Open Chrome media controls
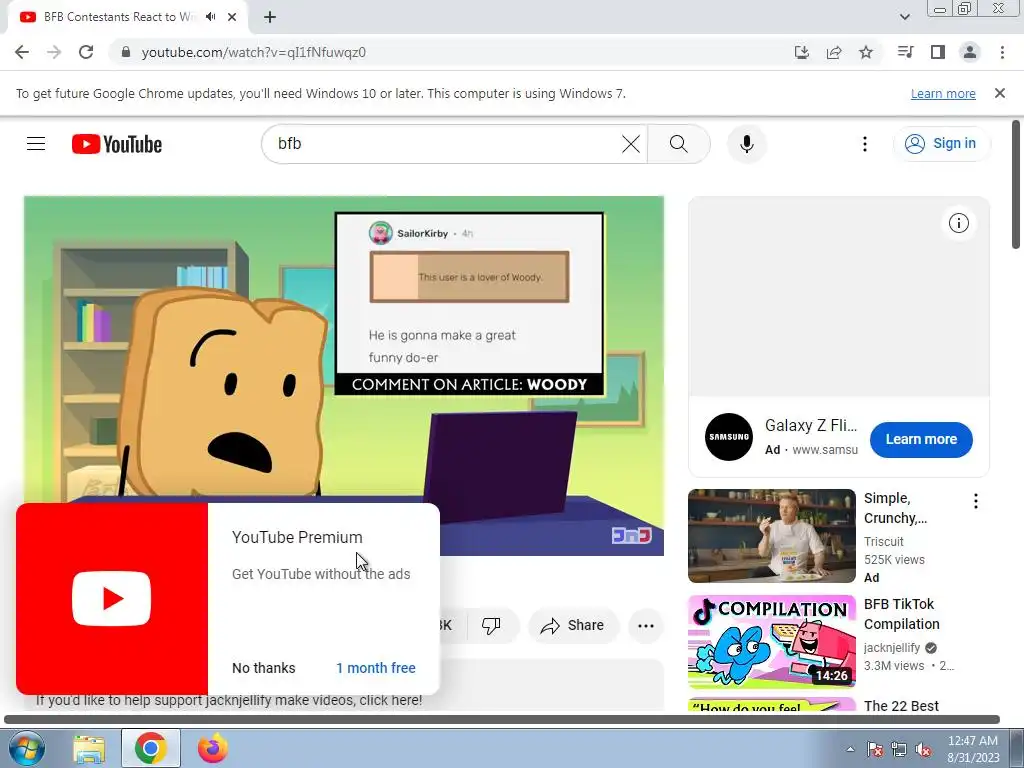This screenshot has width=1024, height=768. [x=905, y=52]
